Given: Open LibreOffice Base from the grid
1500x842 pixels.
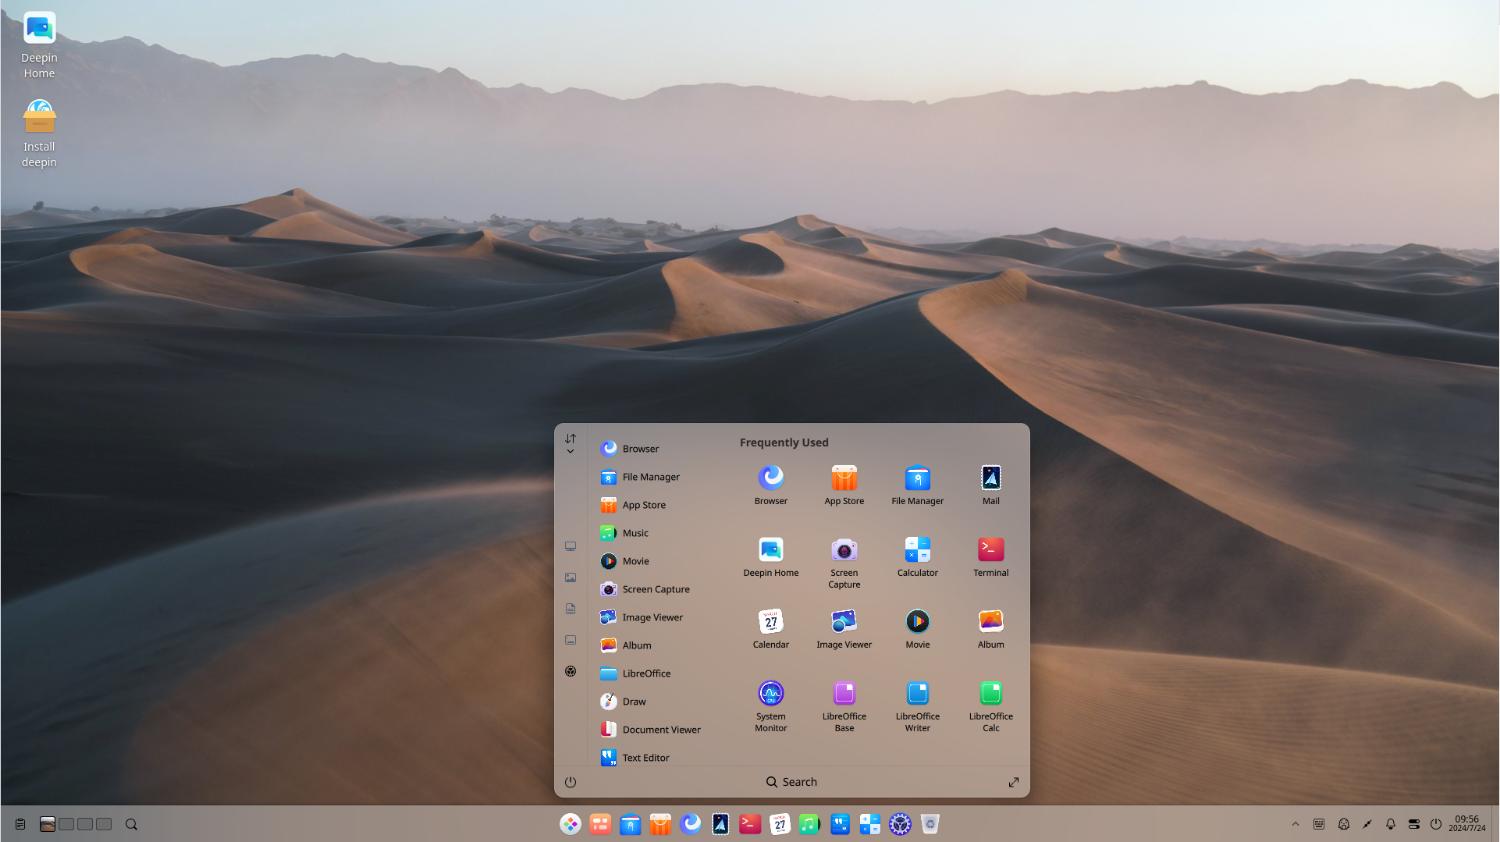Looking at the screenshot, I should tap(844, 706).
